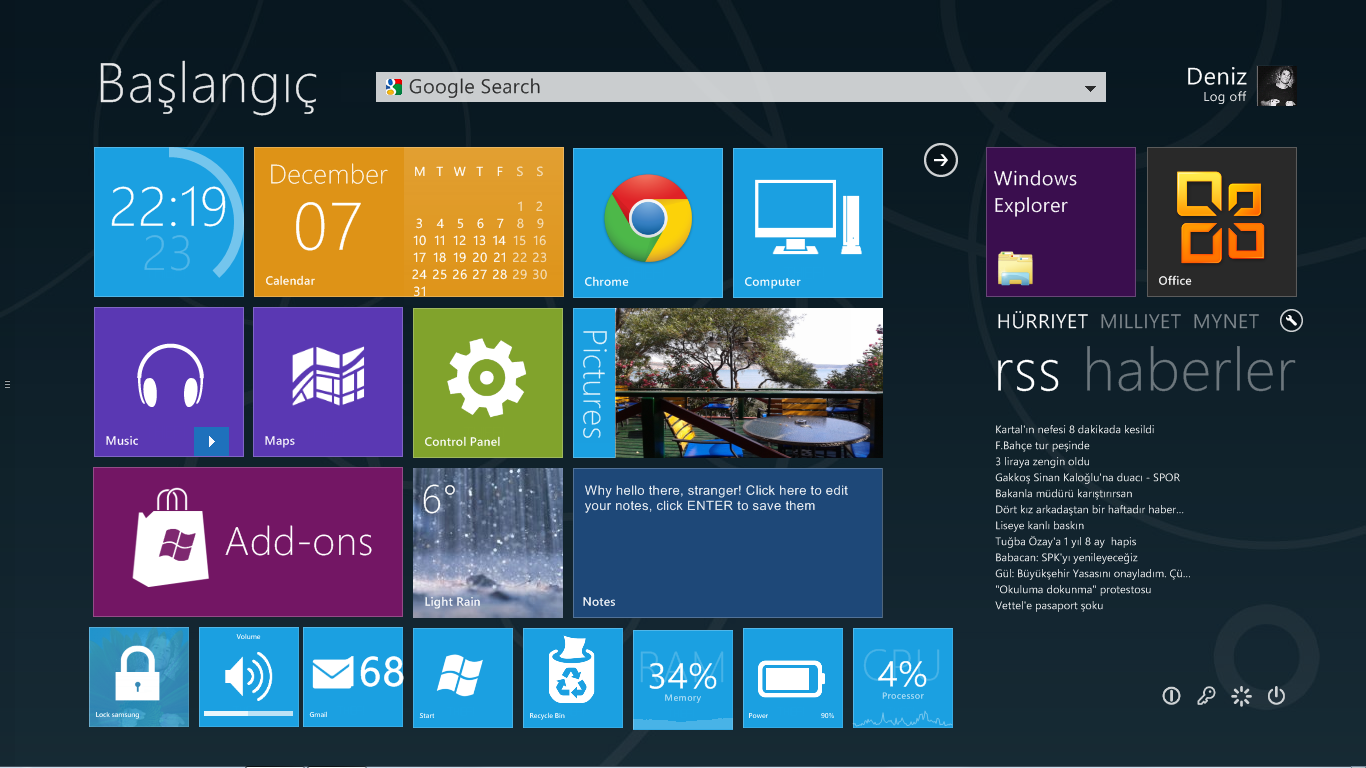Open headline "Dört kız arkadaştan bir haftadır haber..."
This screenshot has width=1366, height=768.
(1090, 510)
